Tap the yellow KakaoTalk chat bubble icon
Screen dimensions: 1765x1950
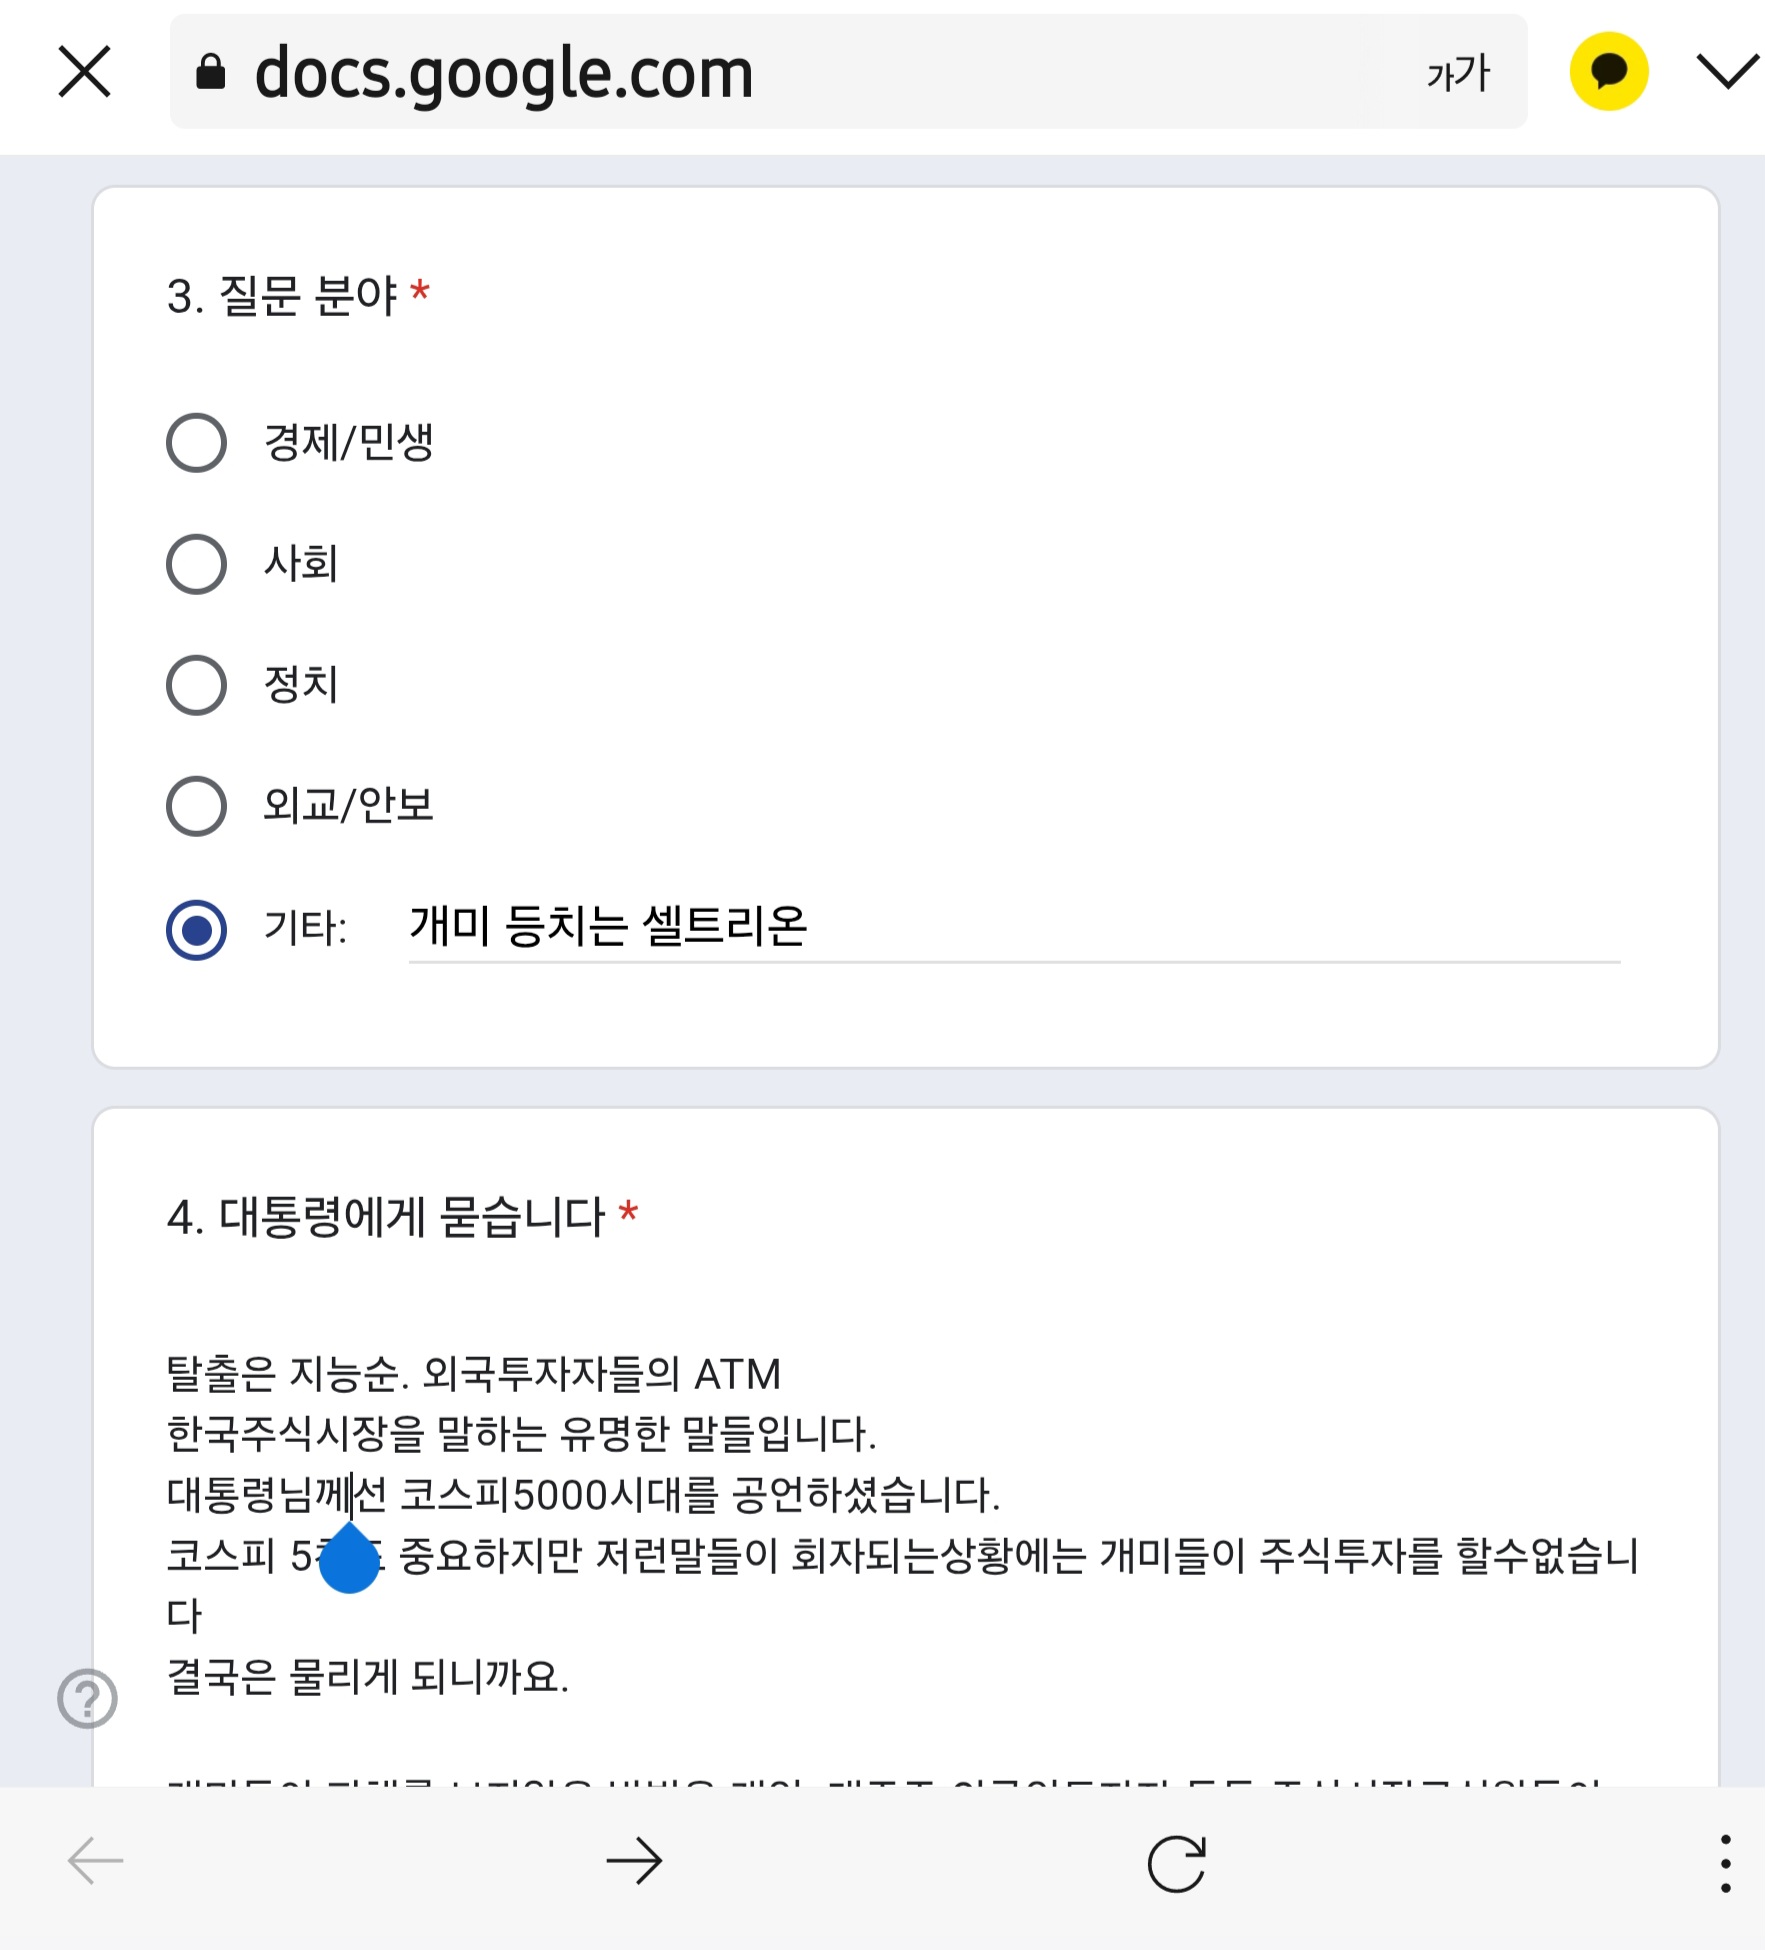1608,72
